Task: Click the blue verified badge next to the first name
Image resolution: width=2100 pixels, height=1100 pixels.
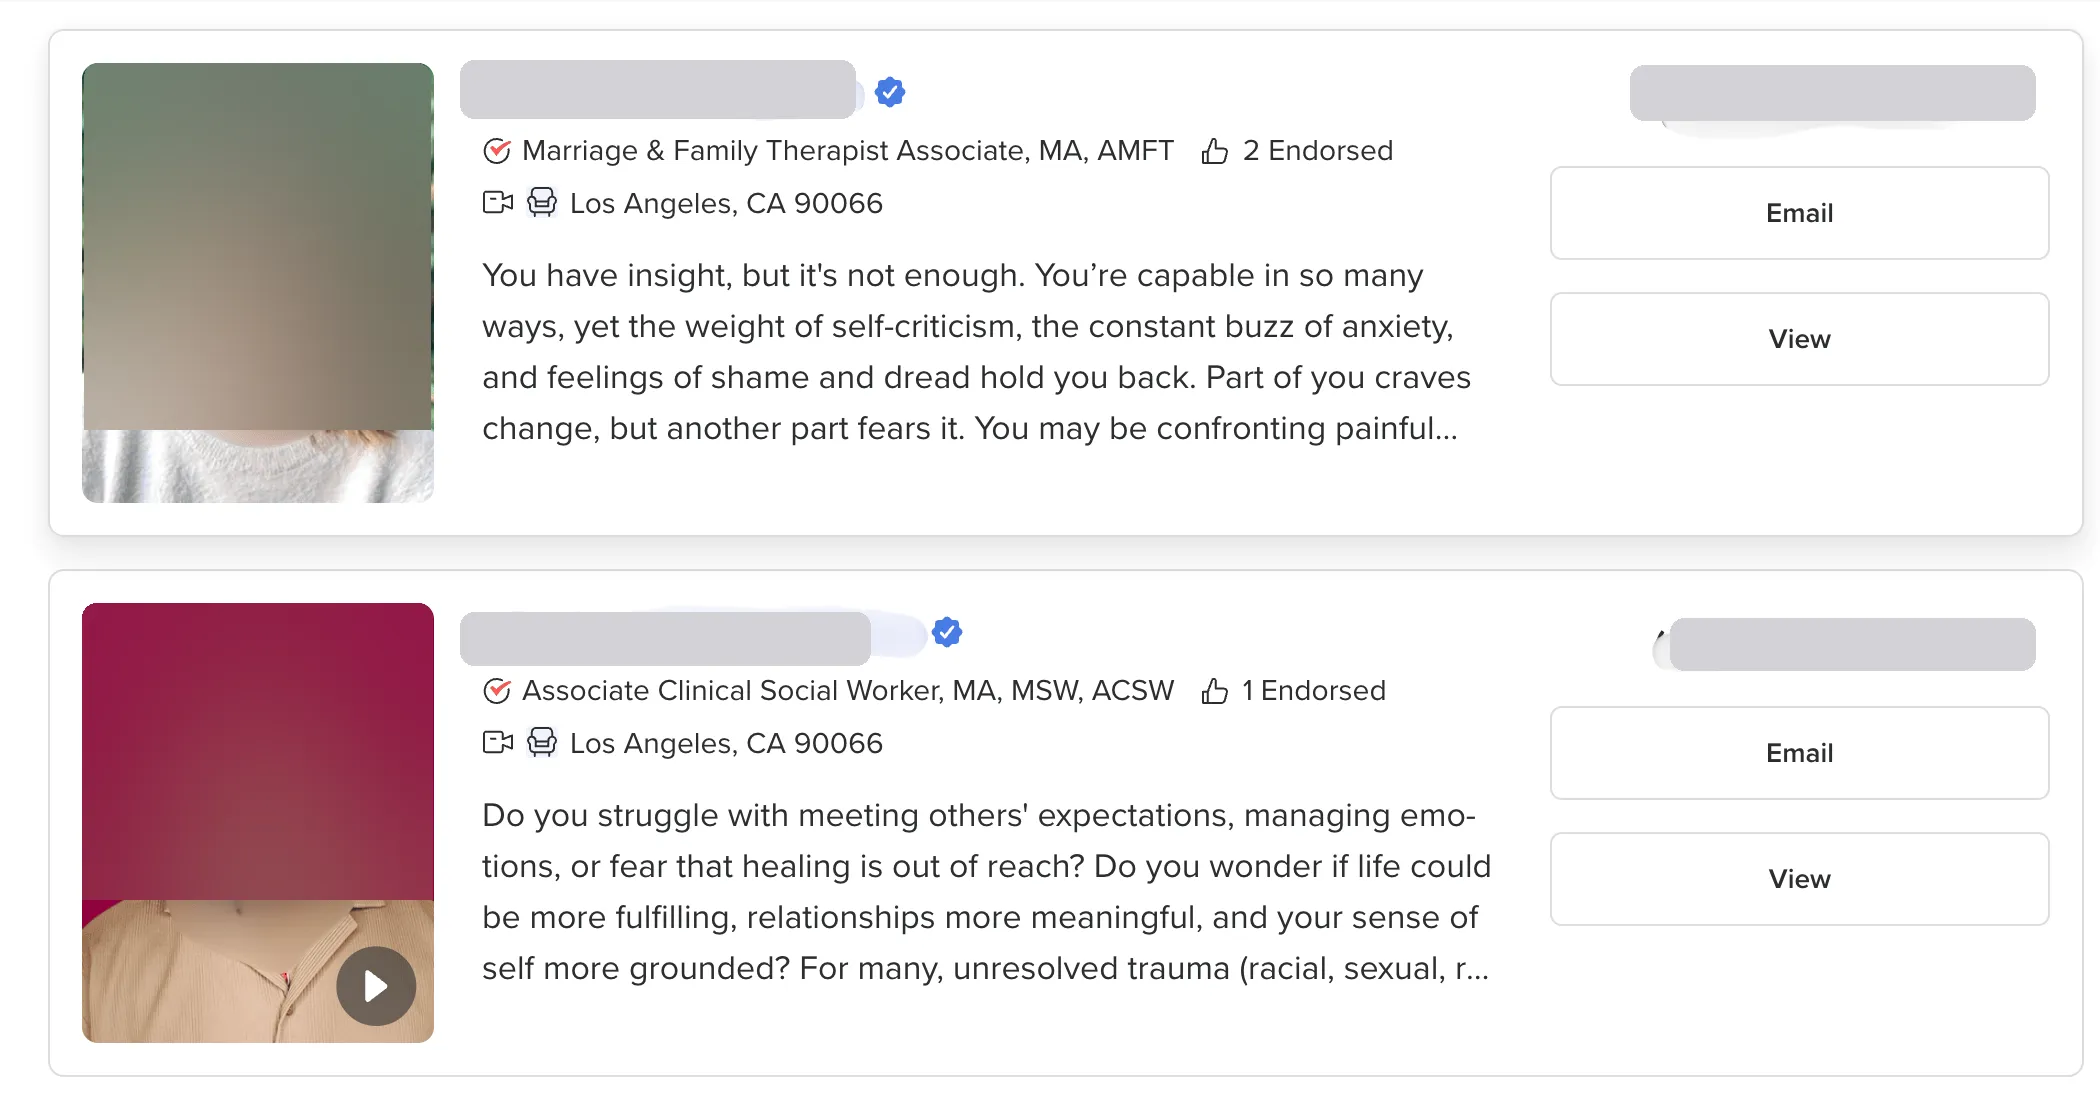Action: (x=889, y=91)
